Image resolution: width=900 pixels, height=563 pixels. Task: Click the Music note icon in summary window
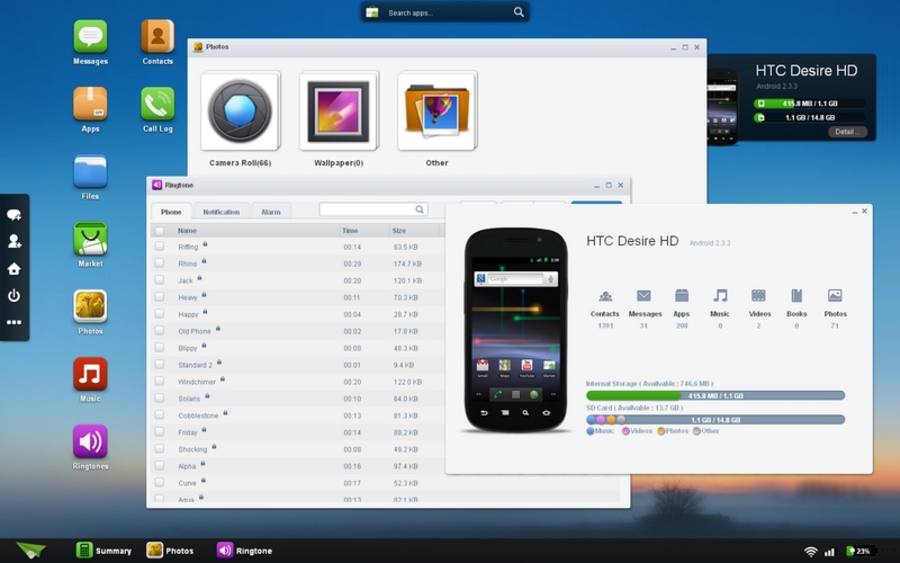coord(720,296)
